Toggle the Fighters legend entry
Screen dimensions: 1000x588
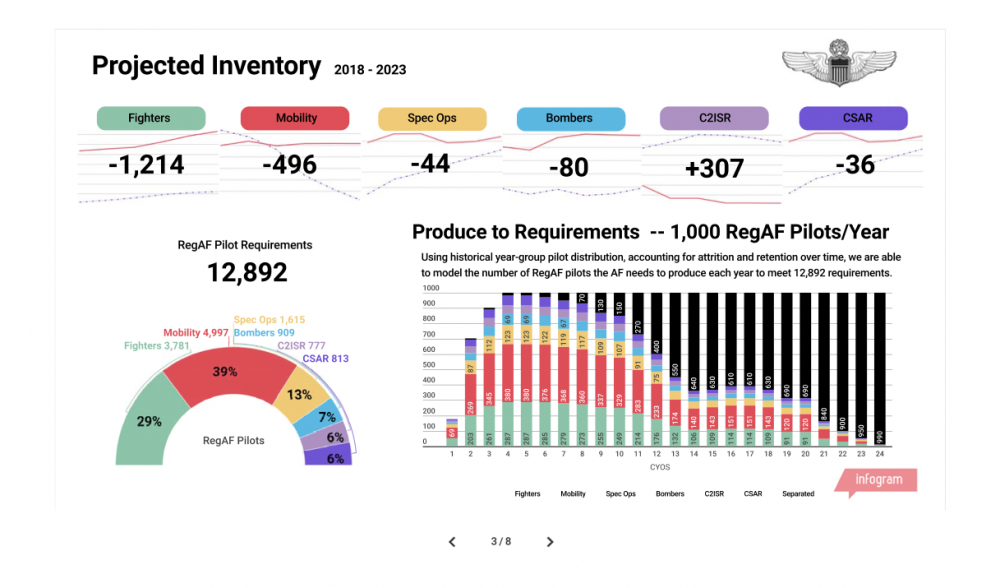pos(527,494)
